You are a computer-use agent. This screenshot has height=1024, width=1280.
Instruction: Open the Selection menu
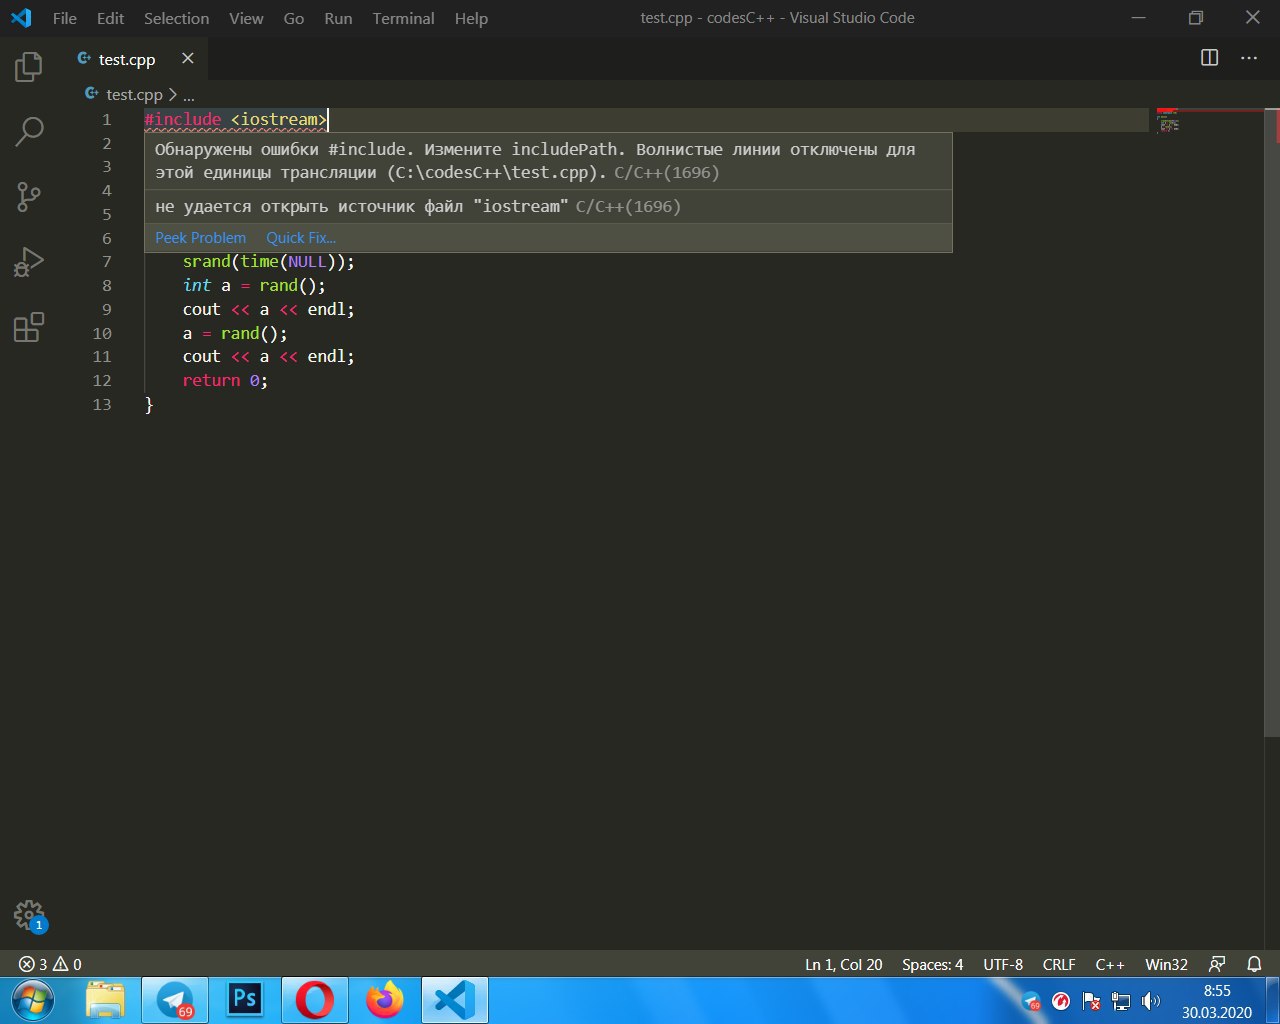[x=176, y=18]
